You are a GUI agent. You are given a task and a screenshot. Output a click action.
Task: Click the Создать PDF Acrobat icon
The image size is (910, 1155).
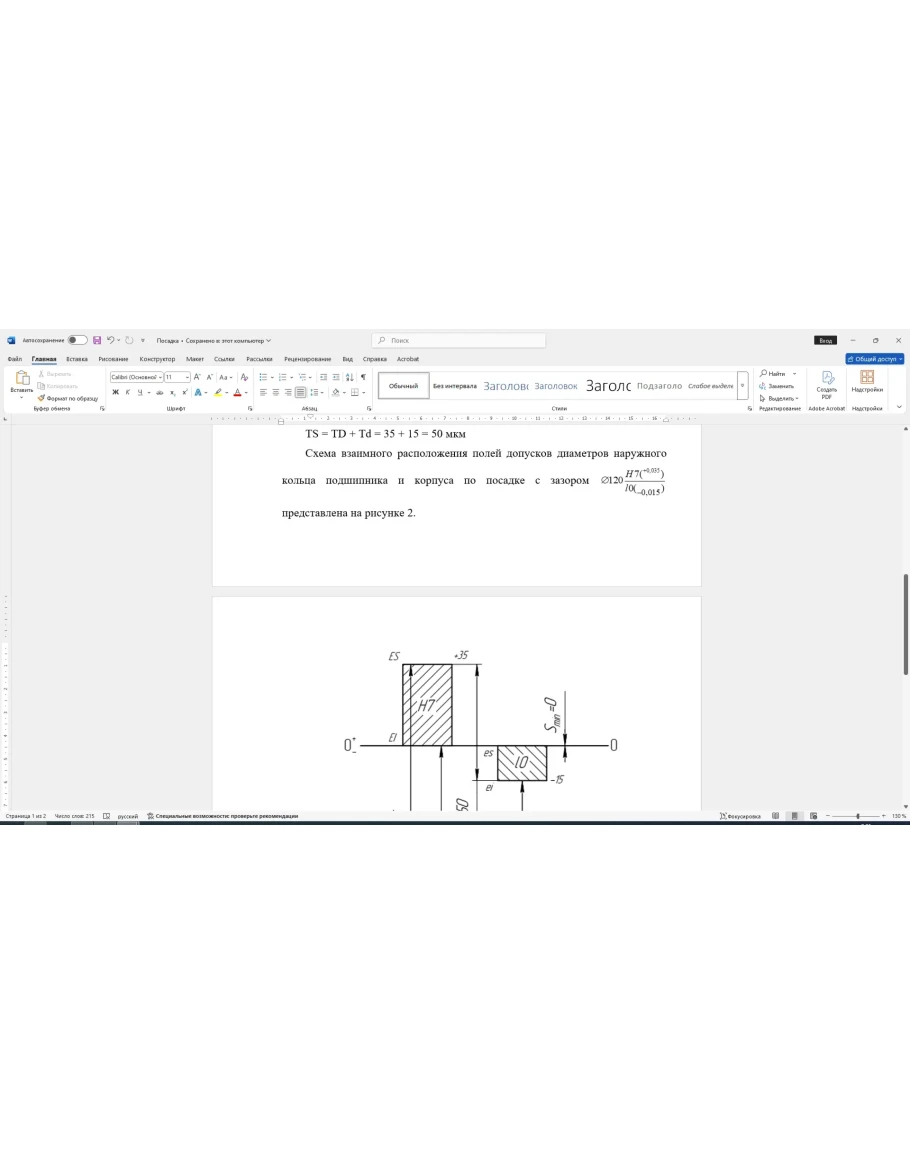(x=827, y=384)
